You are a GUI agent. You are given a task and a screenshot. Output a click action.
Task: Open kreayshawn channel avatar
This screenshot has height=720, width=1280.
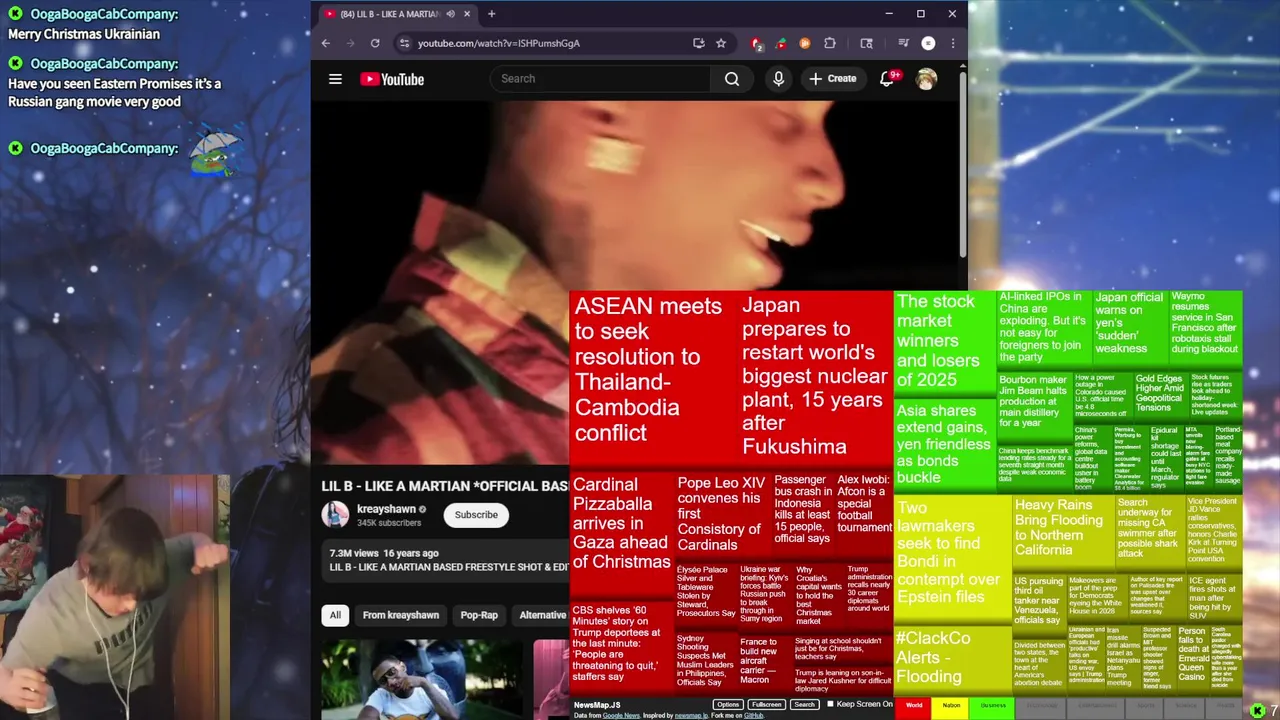click(335, 514)
